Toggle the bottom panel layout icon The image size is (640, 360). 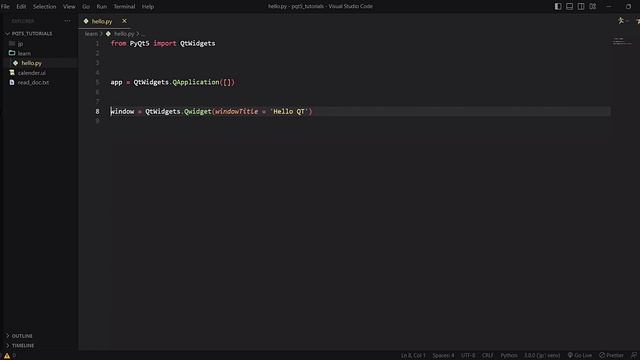coord(569,7)
